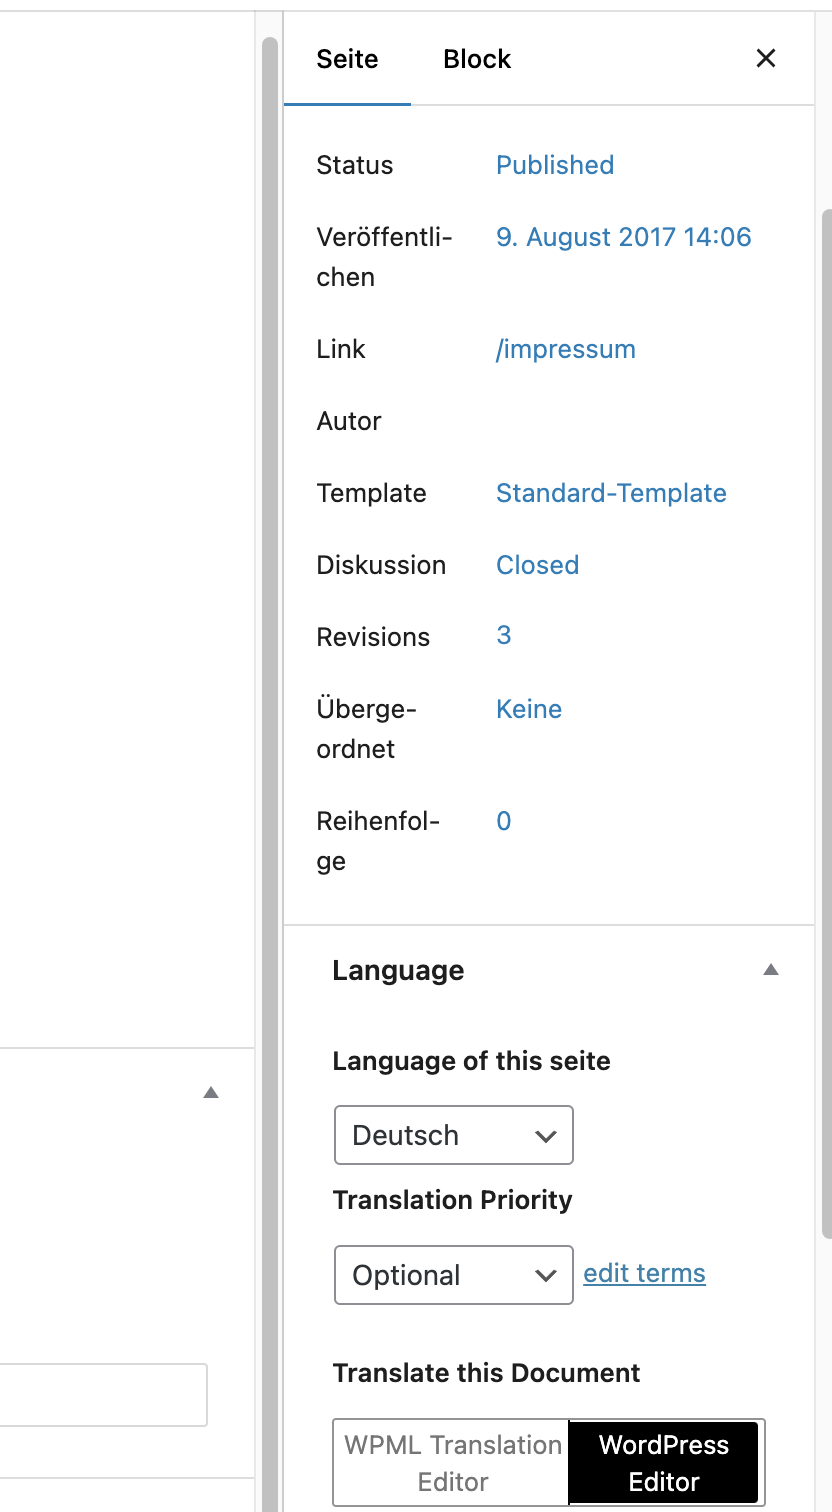
Task: Open the Closed discussion setting
Action: pos(538,565)
